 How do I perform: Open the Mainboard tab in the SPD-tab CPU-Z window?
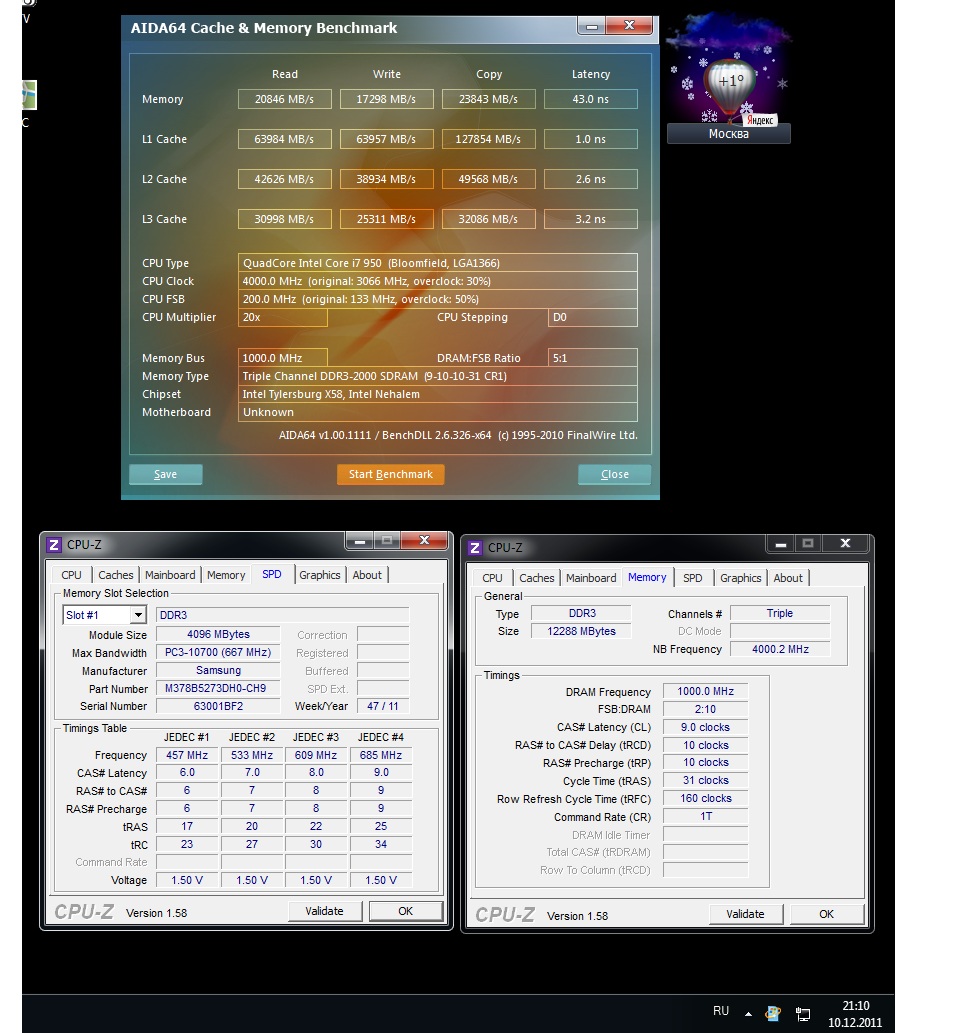tap(170, 575)
